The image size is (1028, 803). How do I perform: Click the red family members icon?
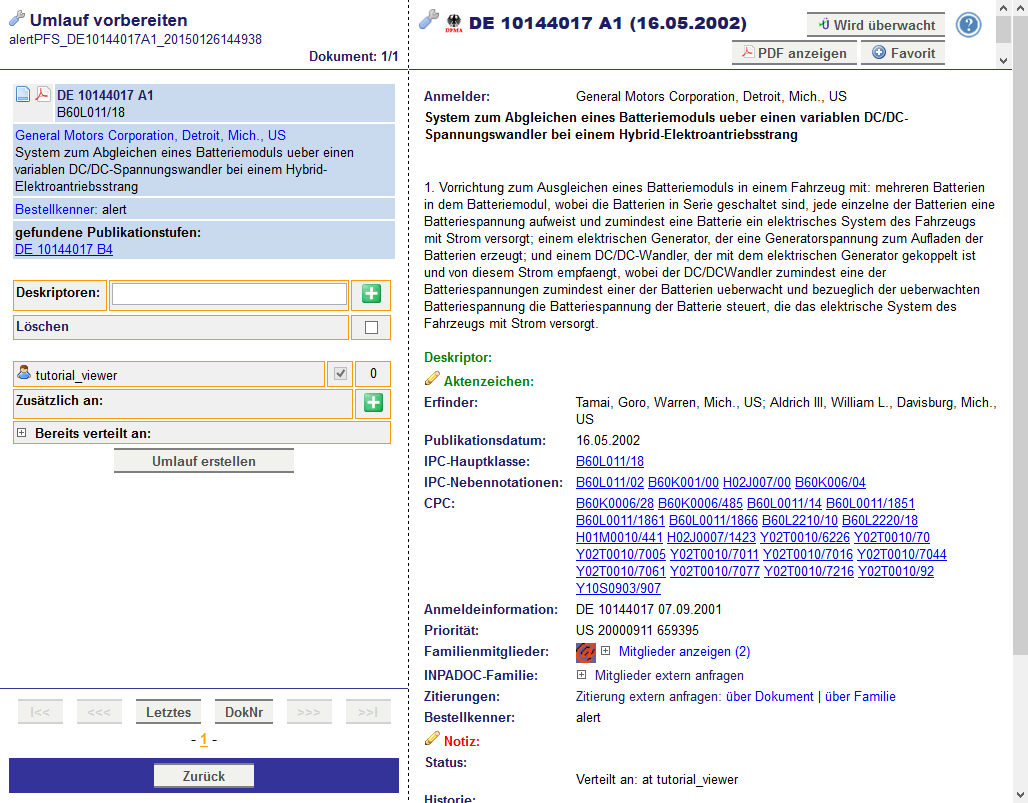(586, 652)
